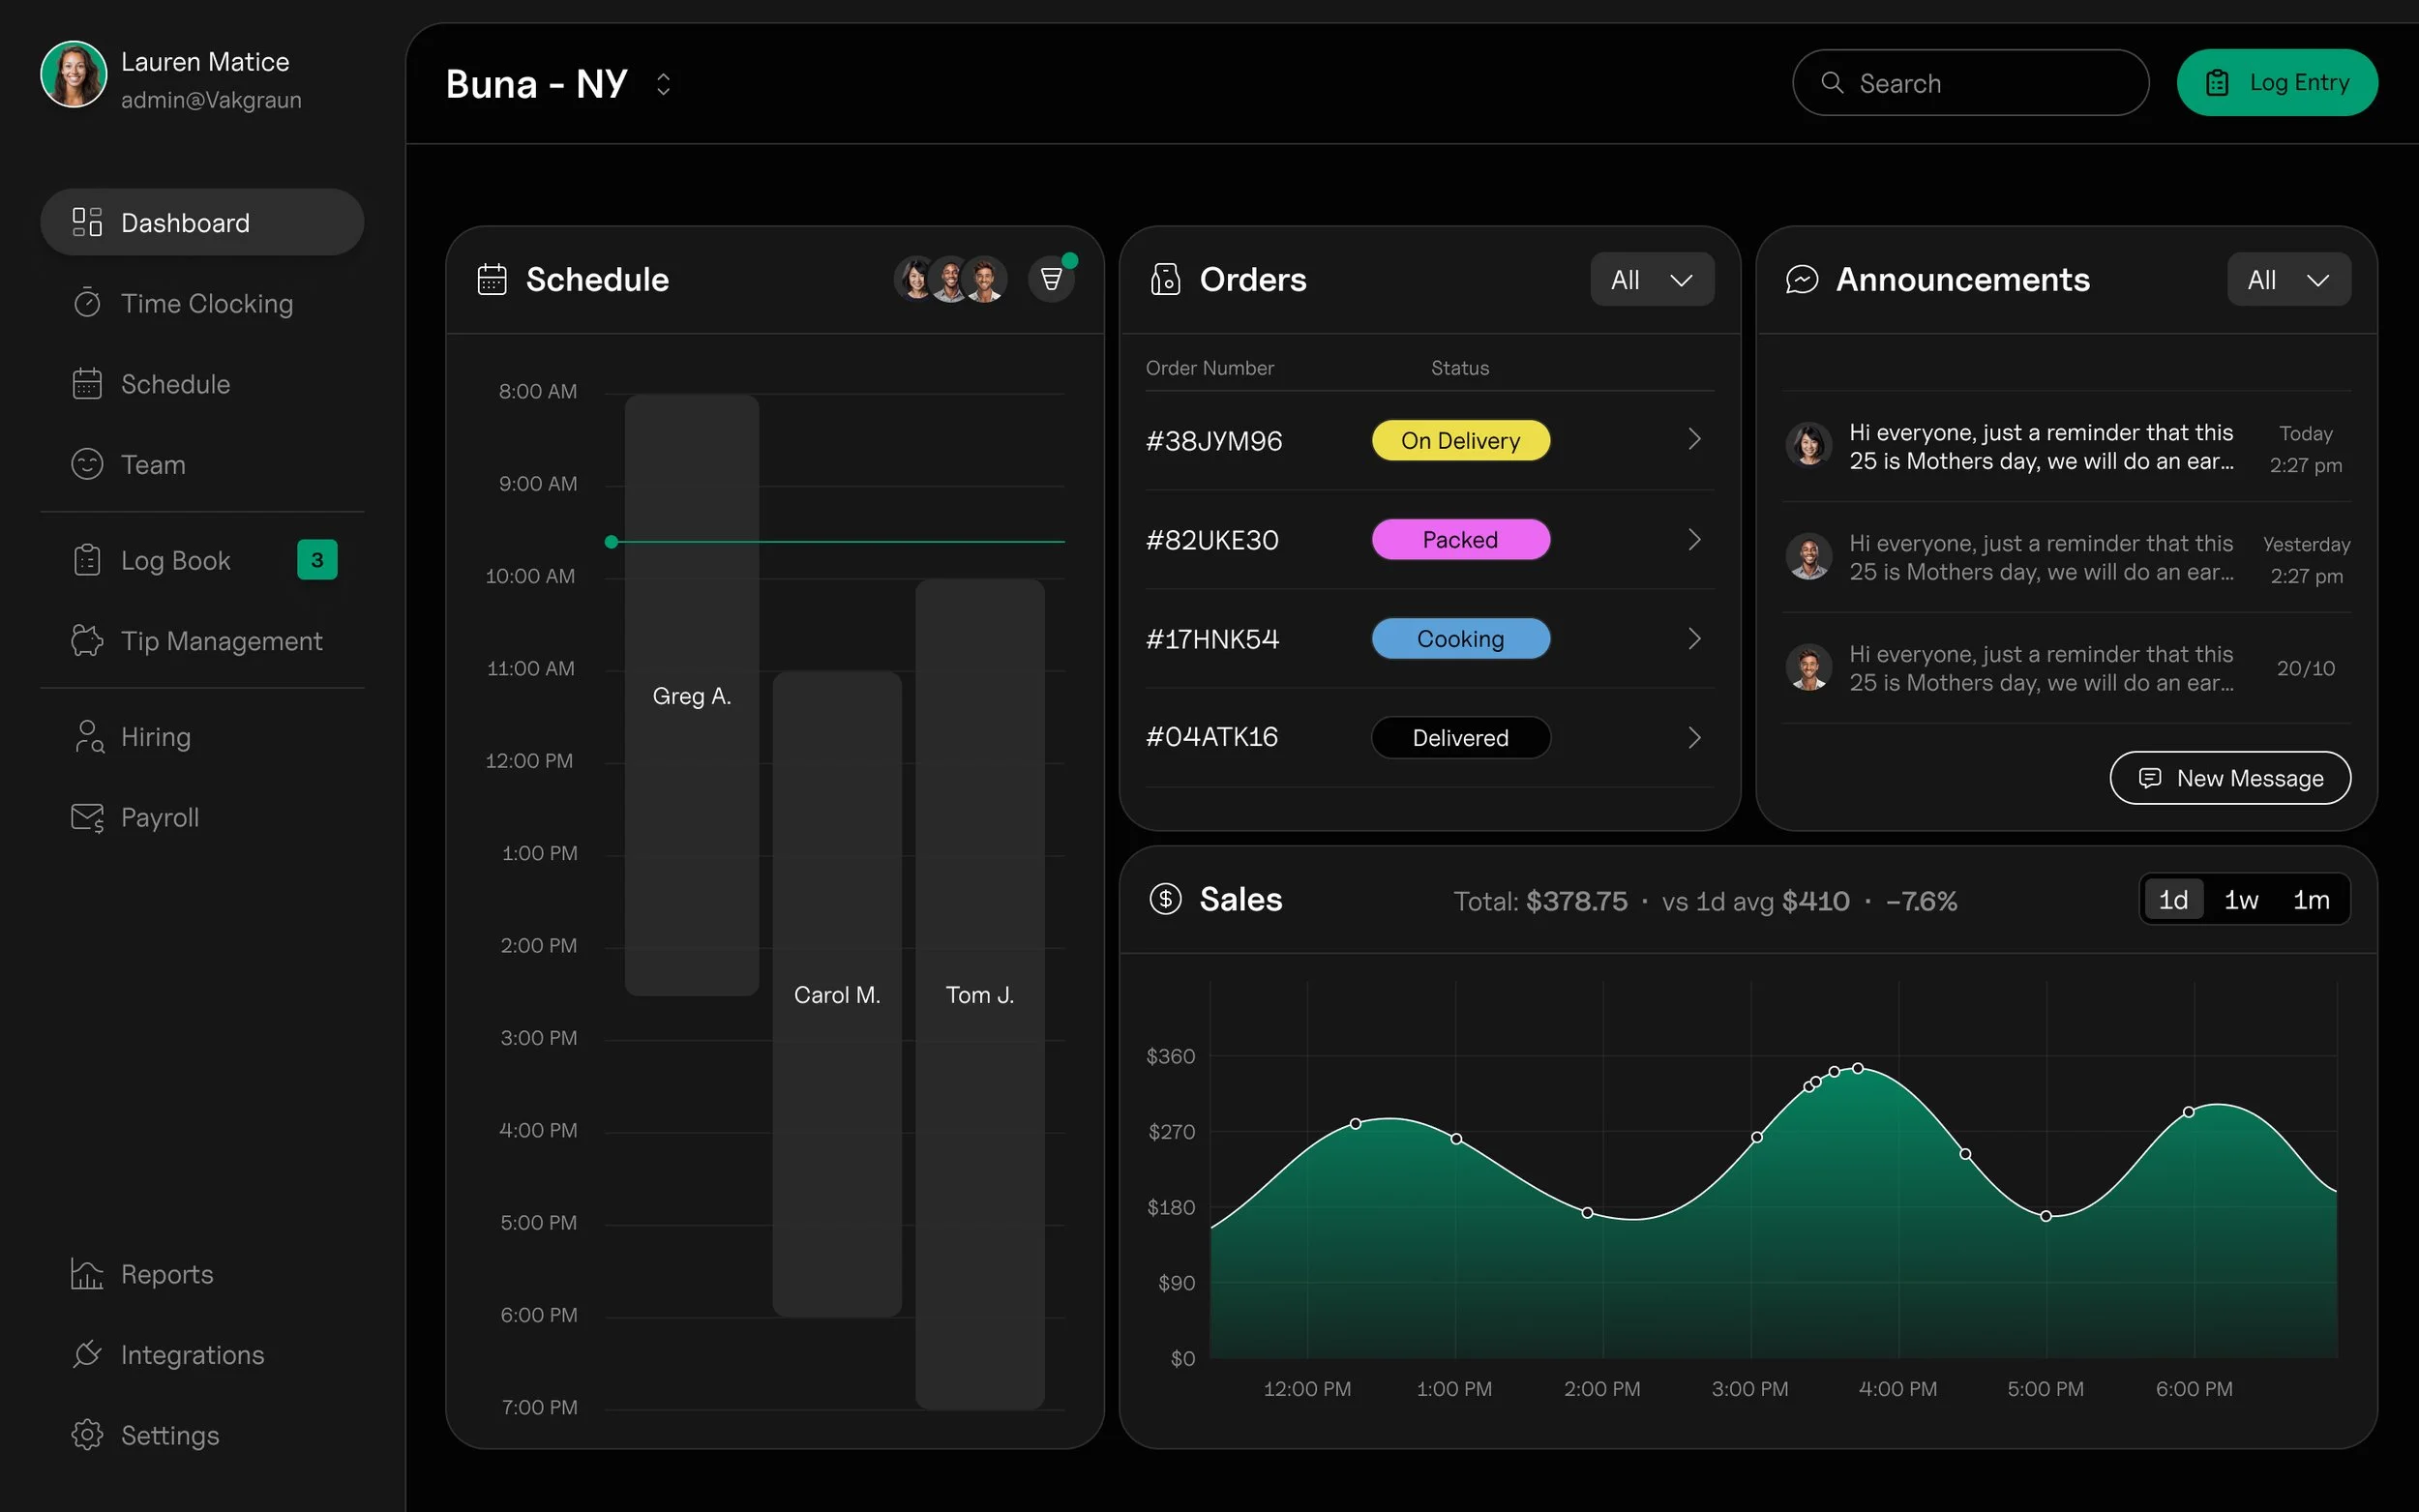Click the Reports chart icon

tap(87, 1273)
